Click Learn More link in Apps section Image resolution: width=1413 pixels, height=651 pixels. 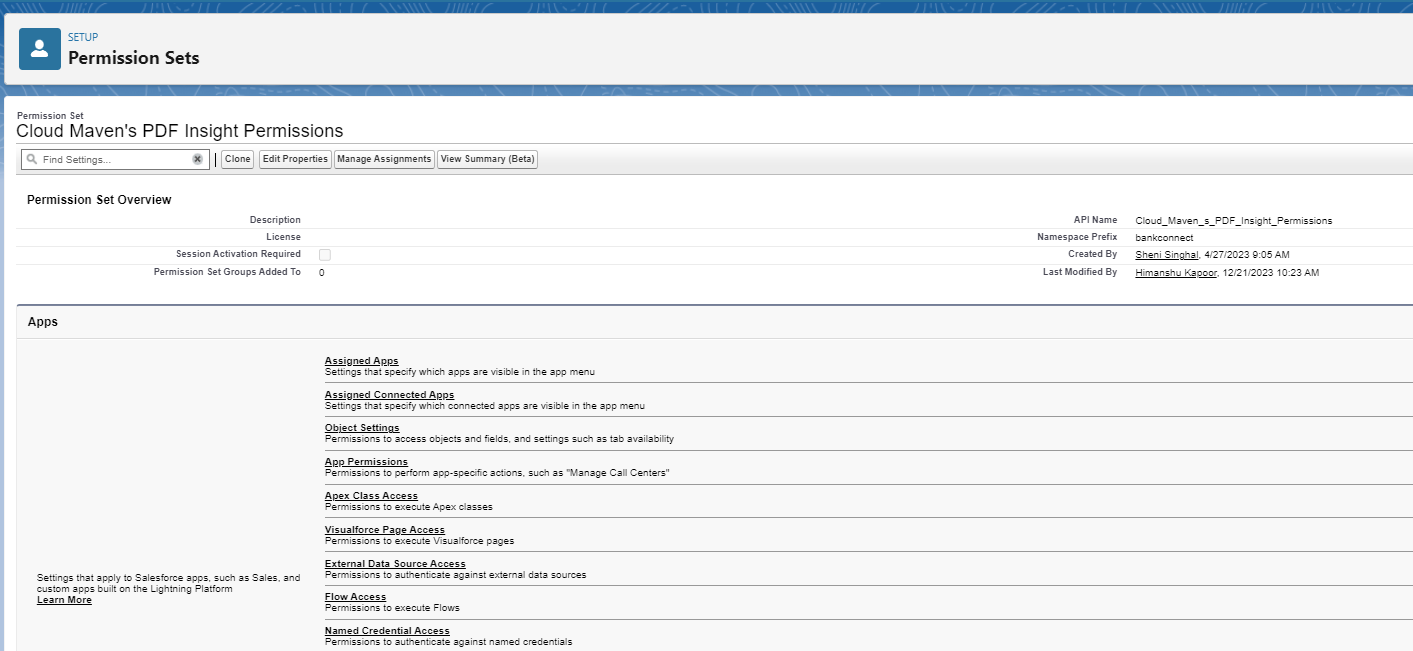[x=64, y=600]
